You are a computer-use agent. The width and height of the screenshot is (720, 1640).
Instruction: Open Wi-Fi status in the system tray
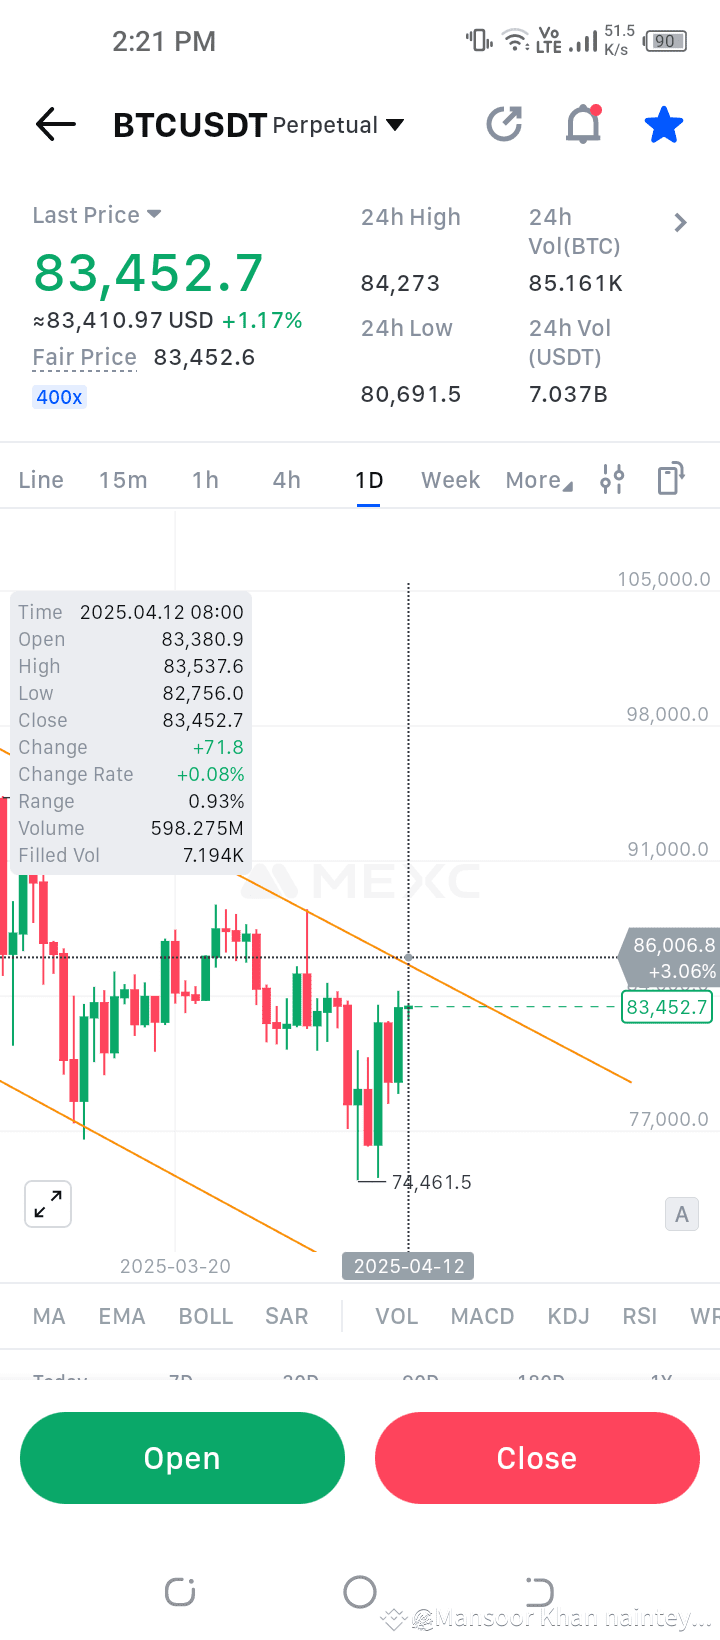(x=515, y=40)
